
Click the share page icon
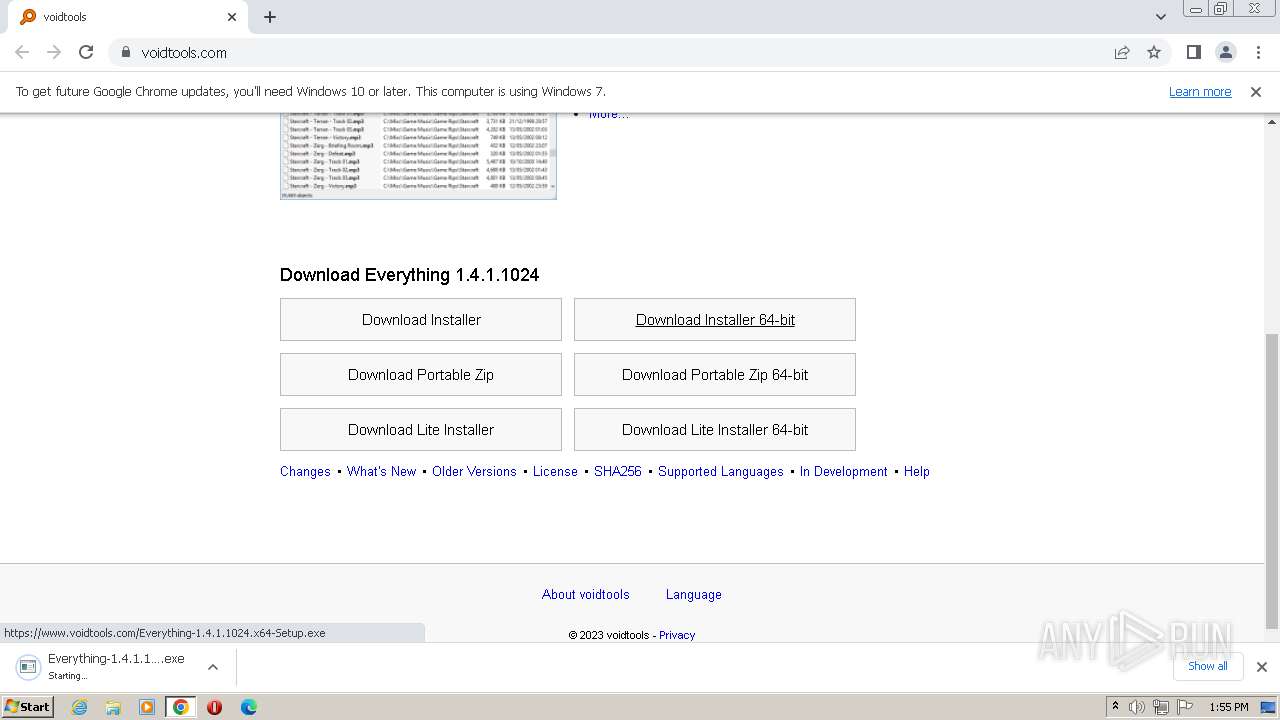(x=1122, y=52)
